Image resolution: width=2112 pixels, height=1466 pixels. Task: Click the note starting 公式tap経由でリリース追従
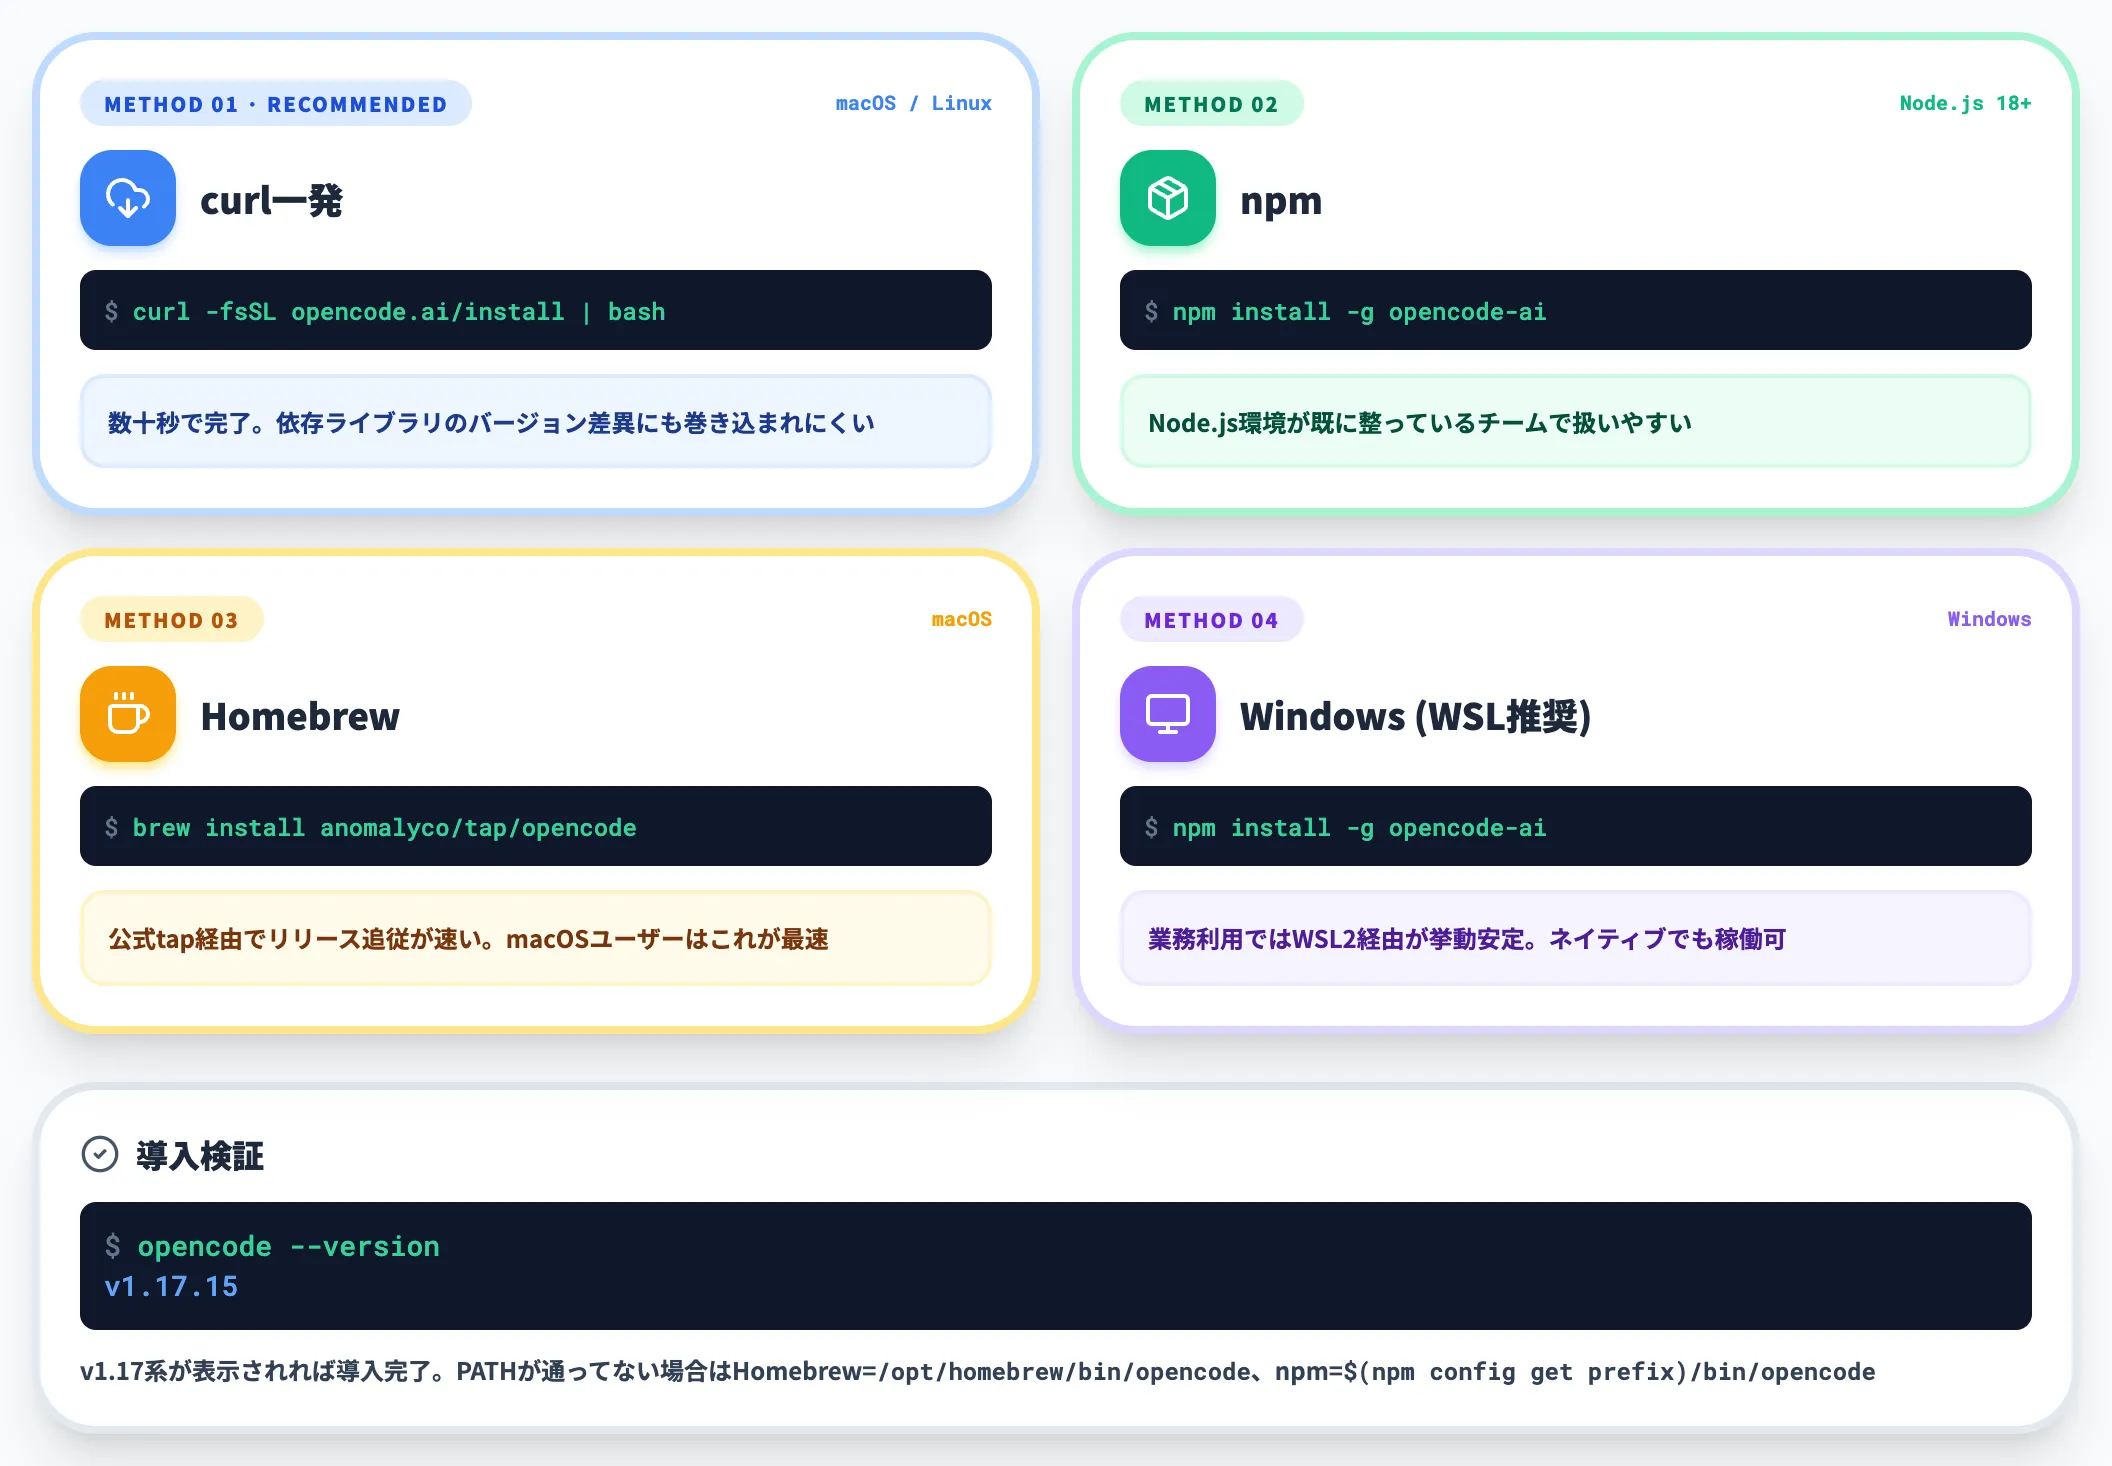coord(536,938)
